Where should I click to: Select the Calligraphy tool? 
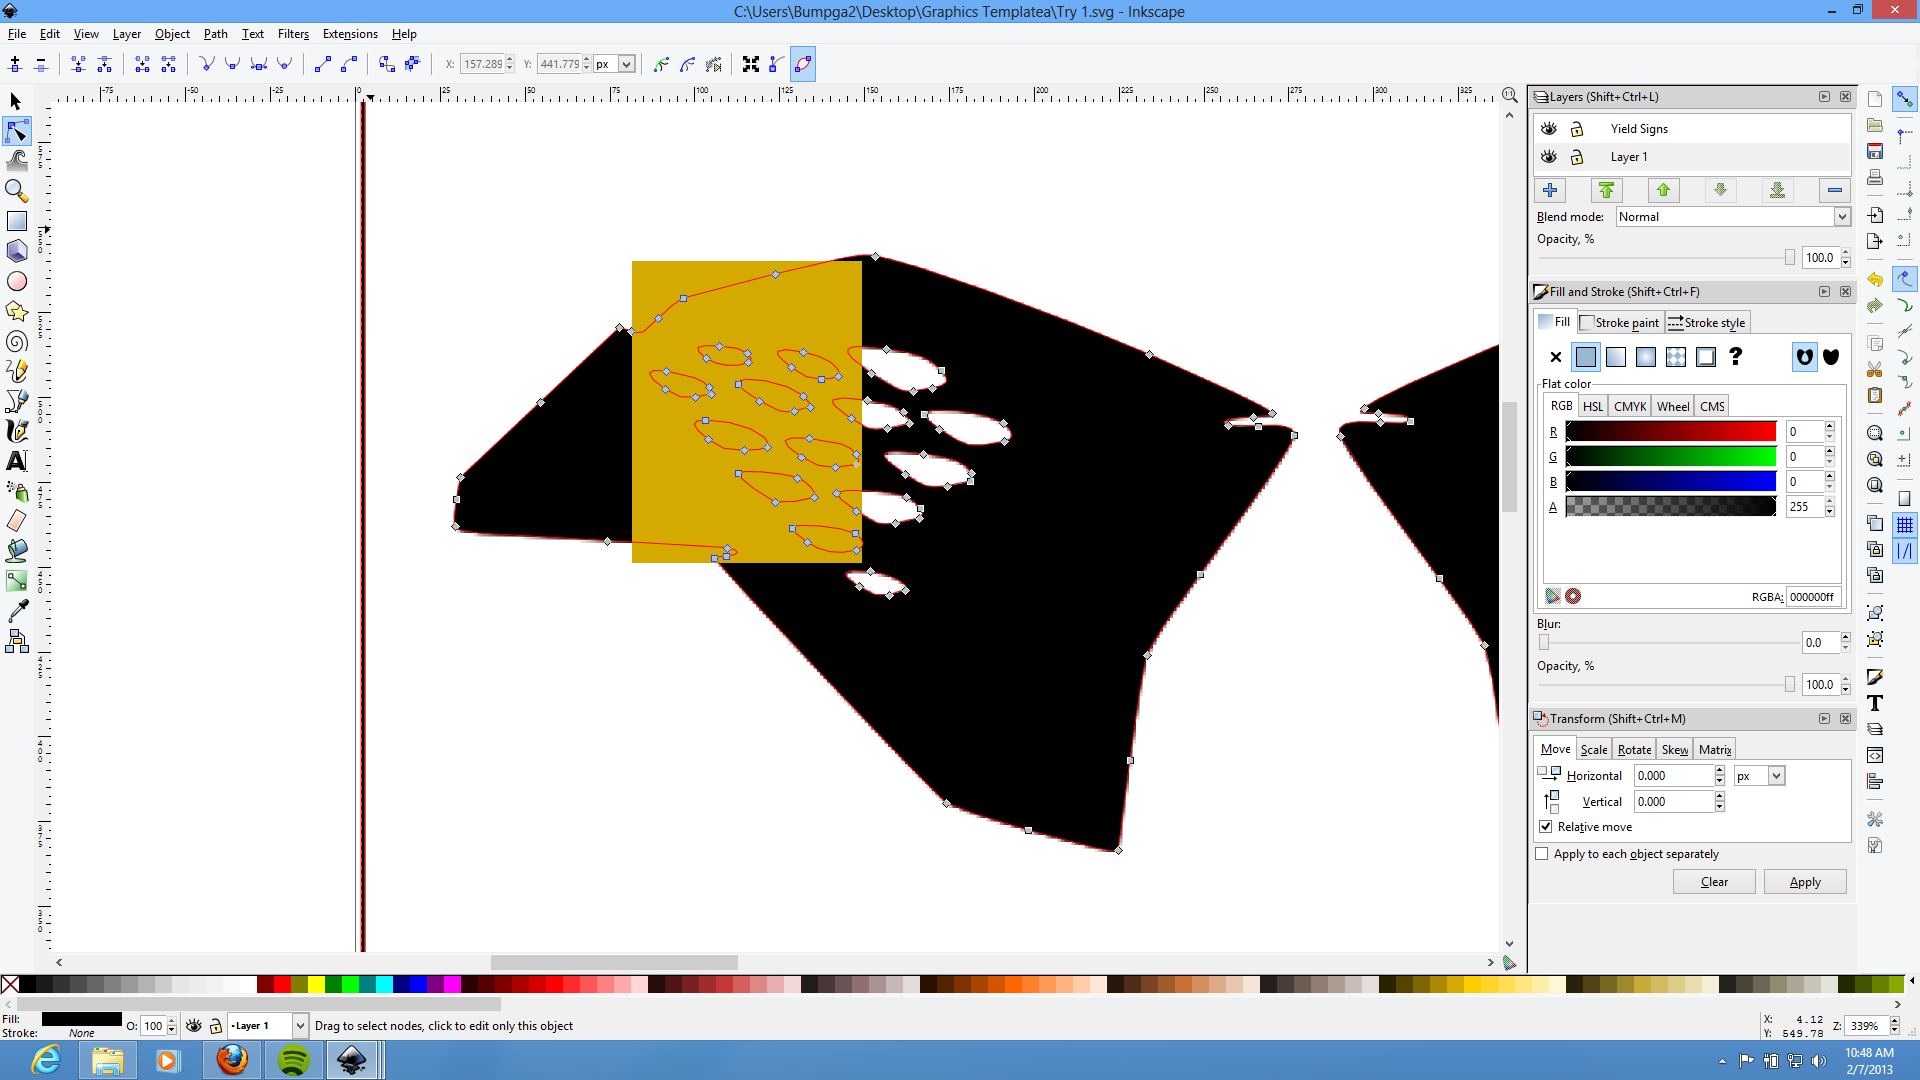click(x=17, y=431)
